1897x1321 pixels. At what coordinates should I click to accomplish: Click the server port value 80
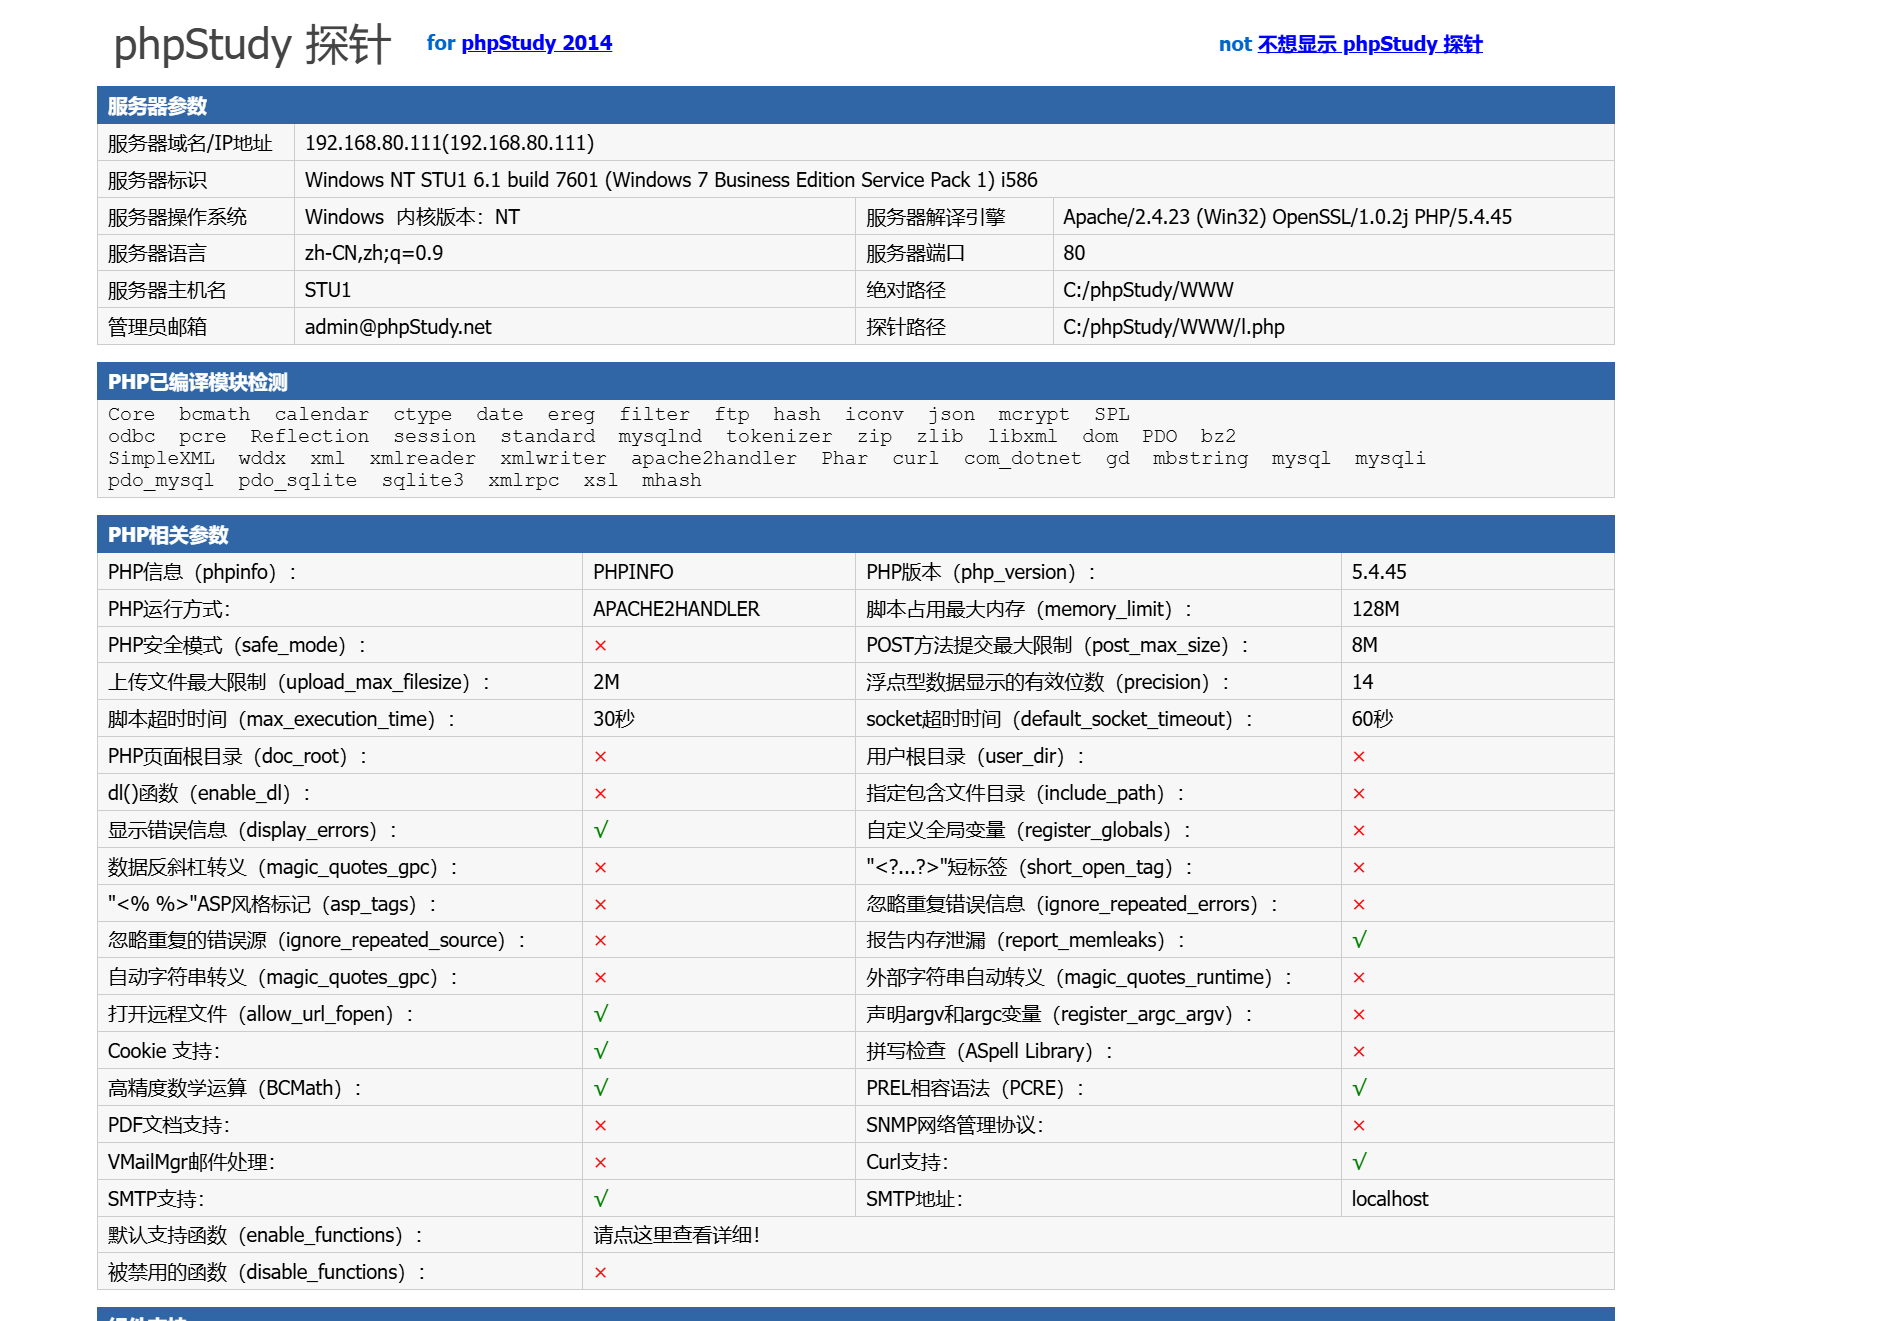(x=1074, y=253)
